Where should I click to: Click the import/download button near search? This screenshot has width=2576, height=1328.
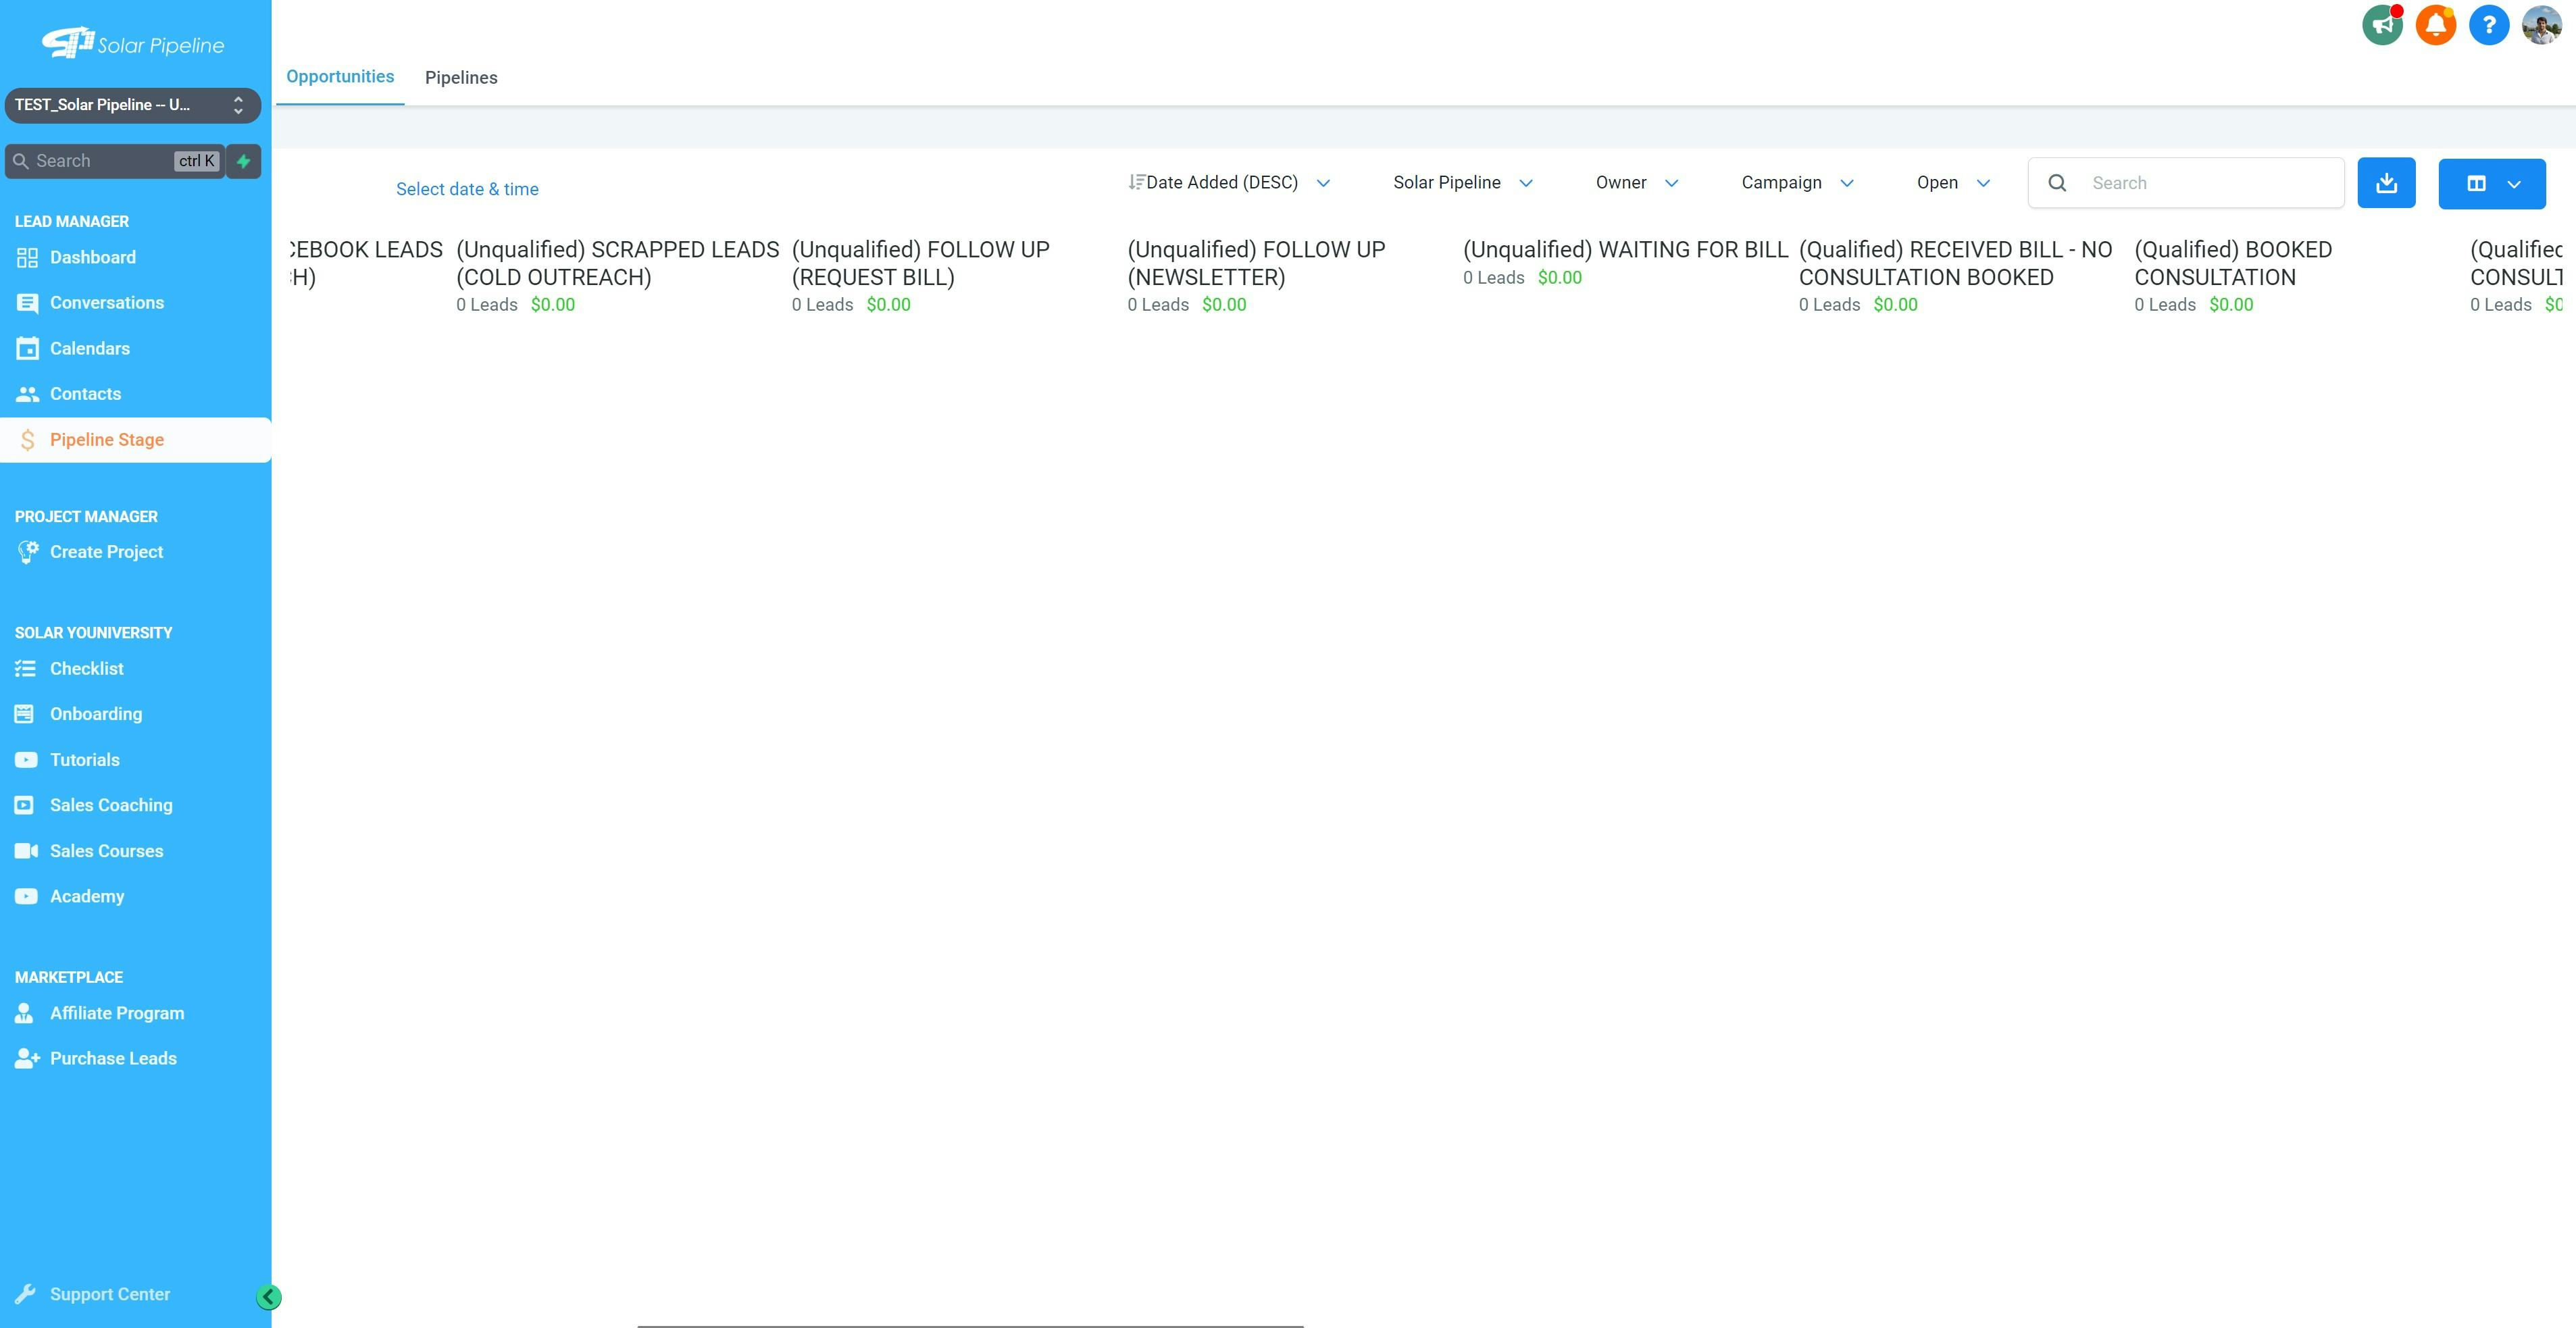[x=2387, y=182]
